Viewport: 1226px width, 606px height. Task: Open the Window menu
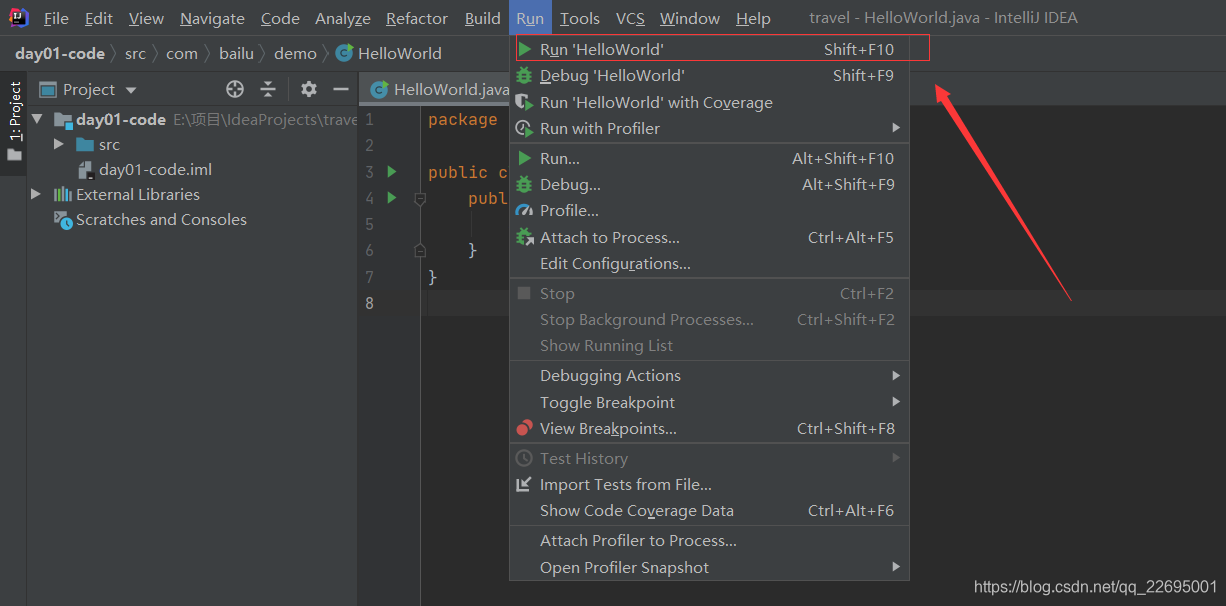coord(690,18)
